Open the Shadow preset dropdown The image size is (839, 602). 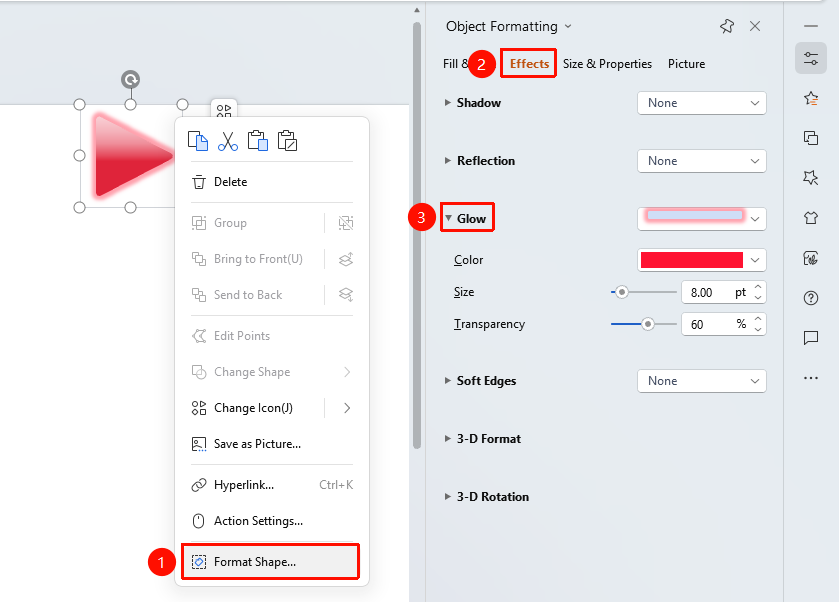pos(701,103)
